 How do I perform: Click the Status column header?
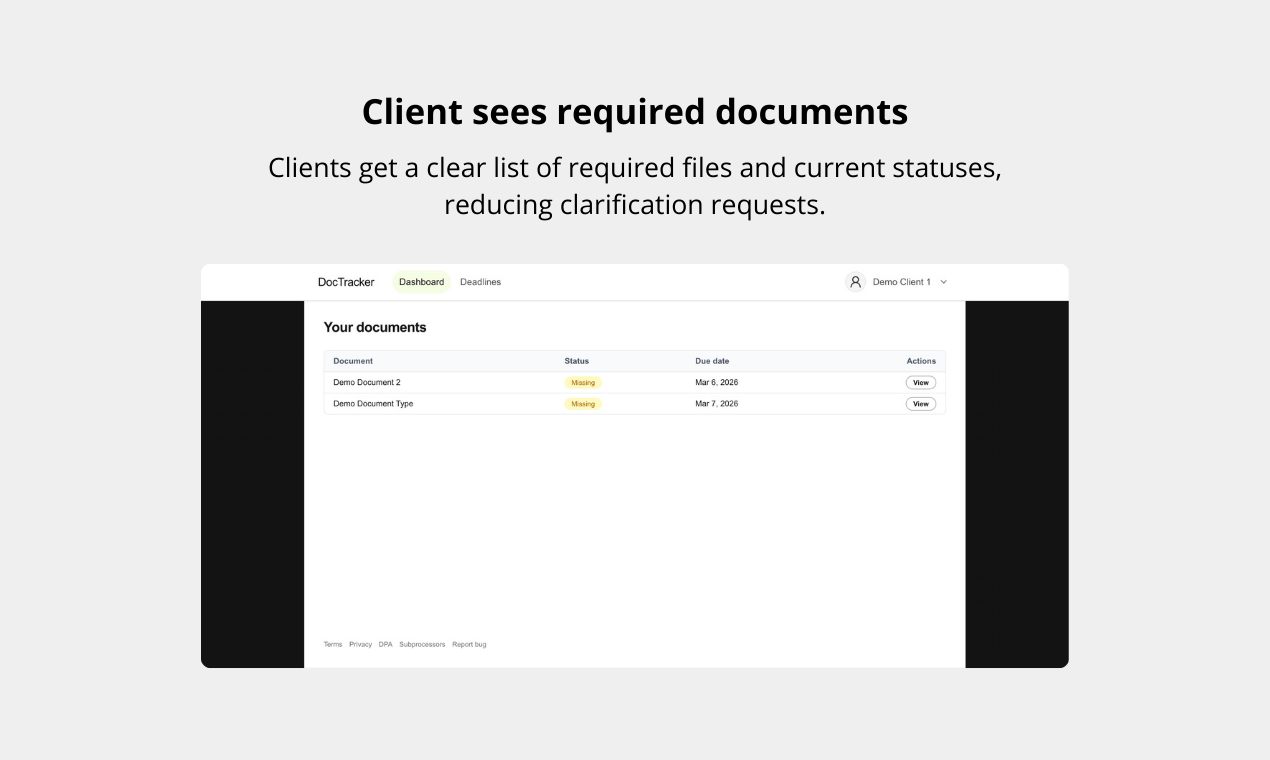[x=575, y=361]
